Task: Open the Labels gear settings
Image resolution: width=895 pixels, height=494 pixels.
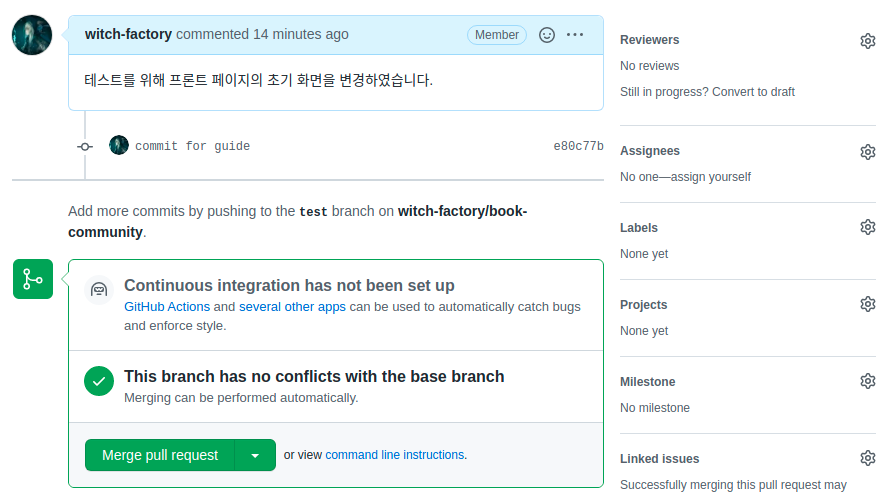Action: (867, 228)
